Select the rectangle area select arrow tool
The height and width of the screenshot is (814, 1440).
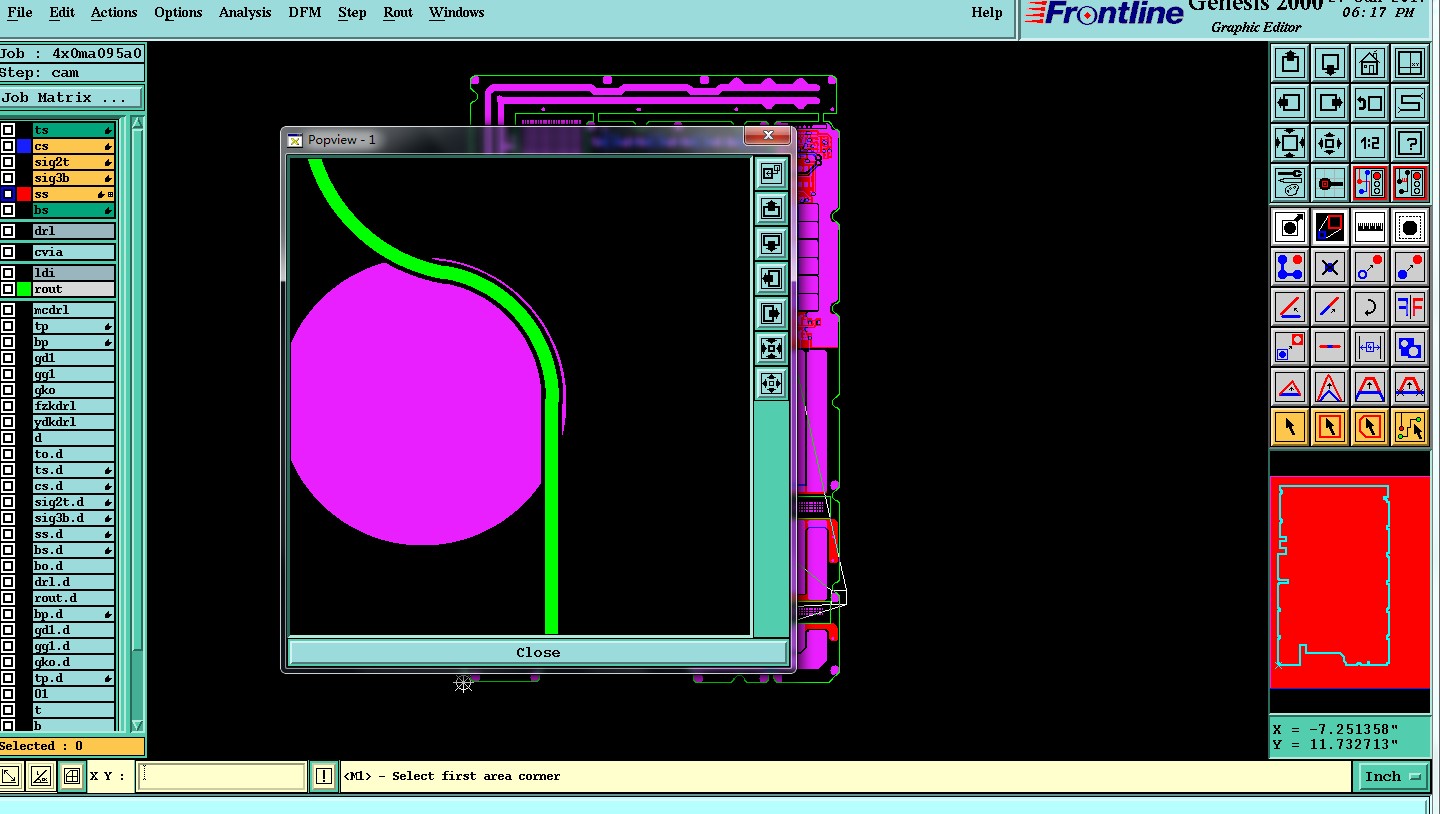pos(1330,427)
